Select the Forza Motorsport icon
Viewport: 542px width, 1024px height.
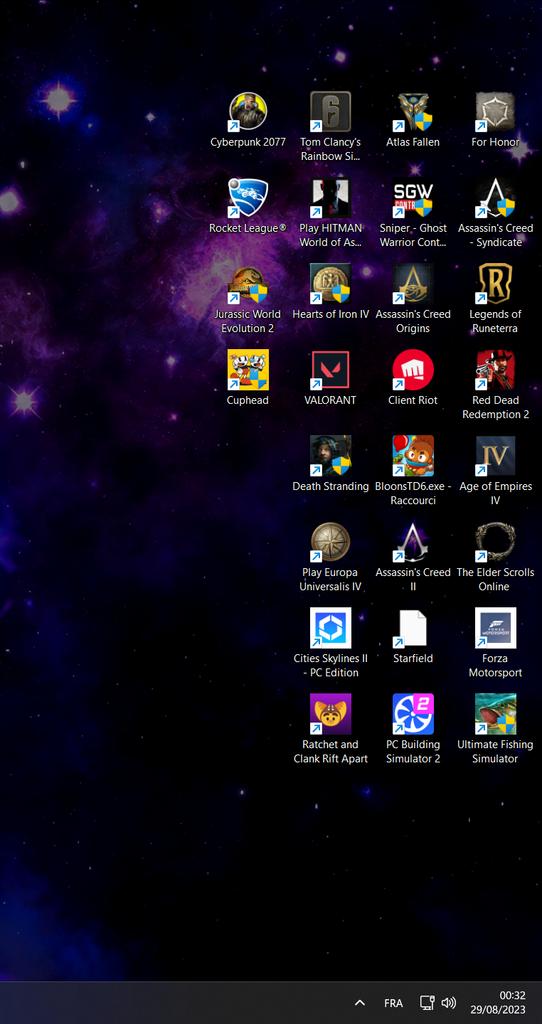tap(495, 628)
